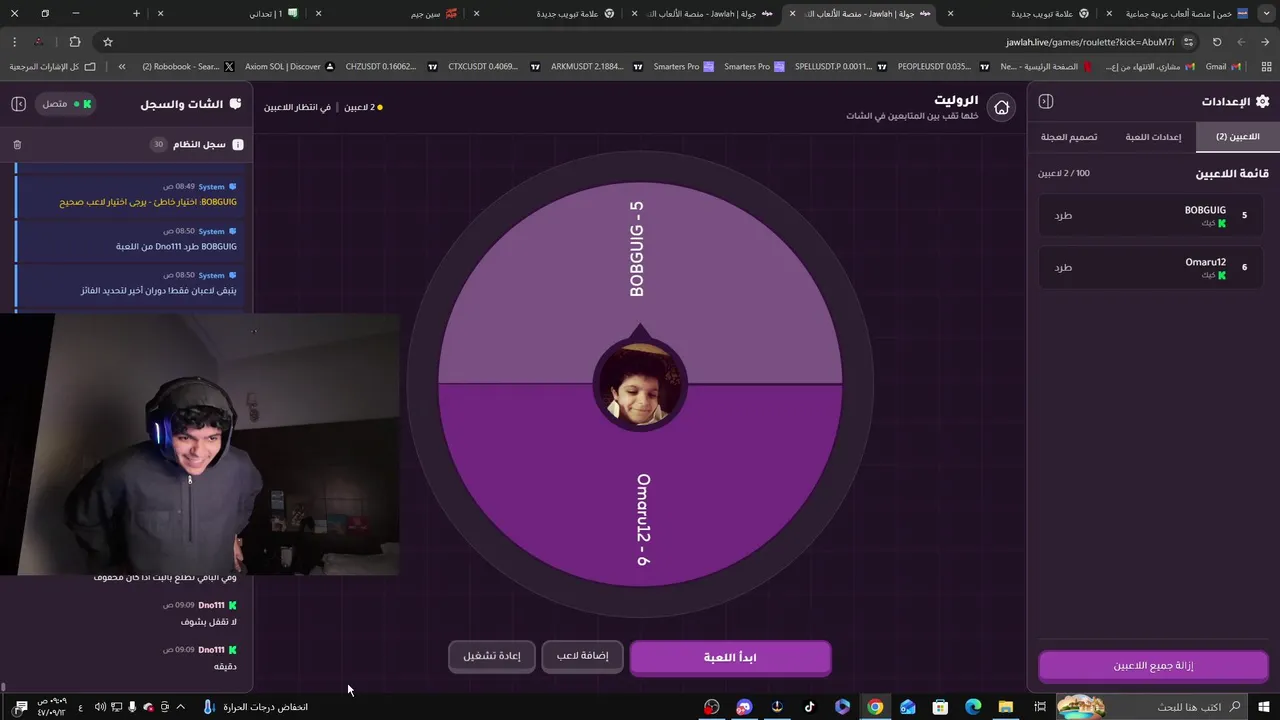This screenshot has height=720, width=1280.
Task: Click the streamer webcam overlay
Action: coord(200,445)
